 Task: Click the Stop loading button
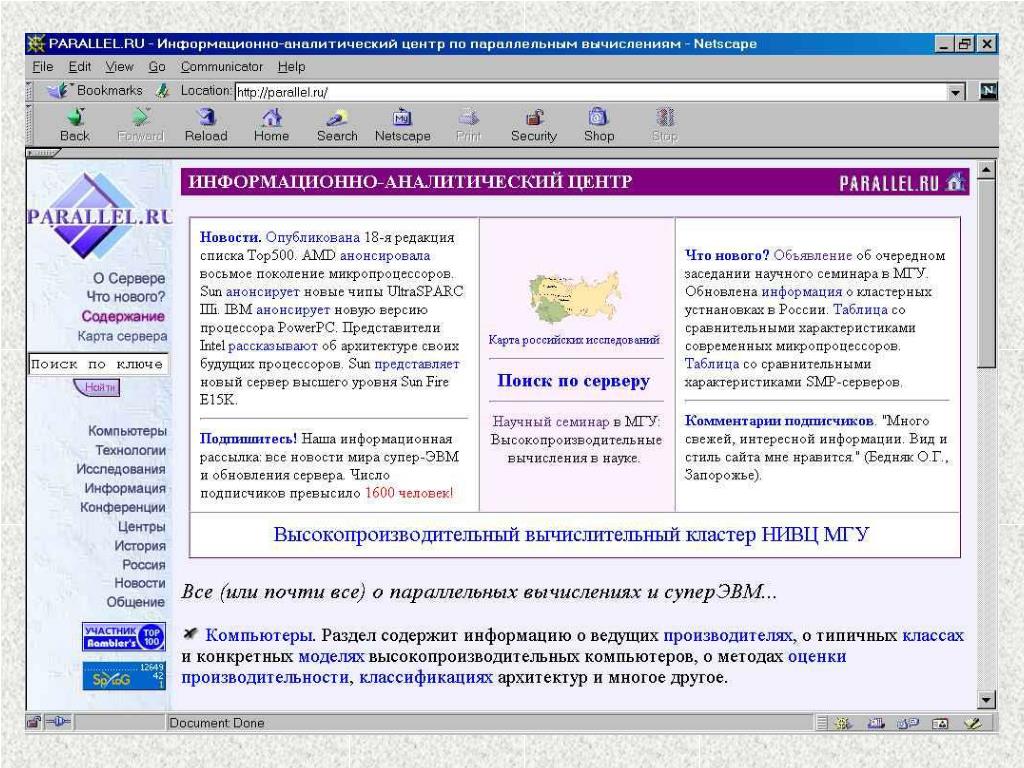(x=665, y=125)
